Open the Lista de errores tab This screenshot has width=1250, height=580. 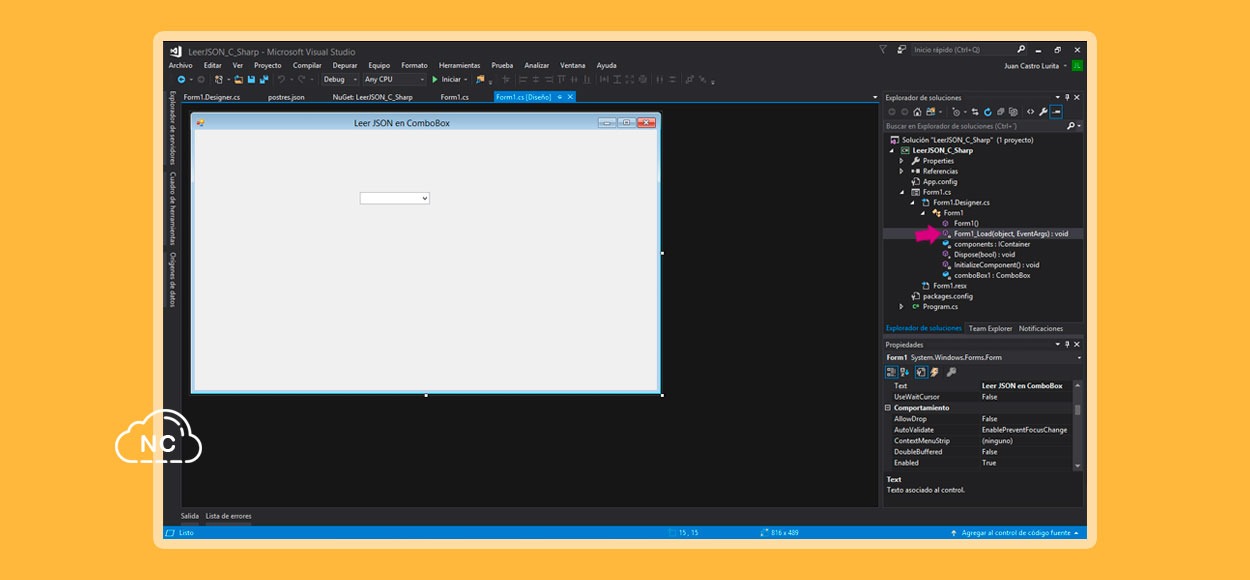point(228,516)
